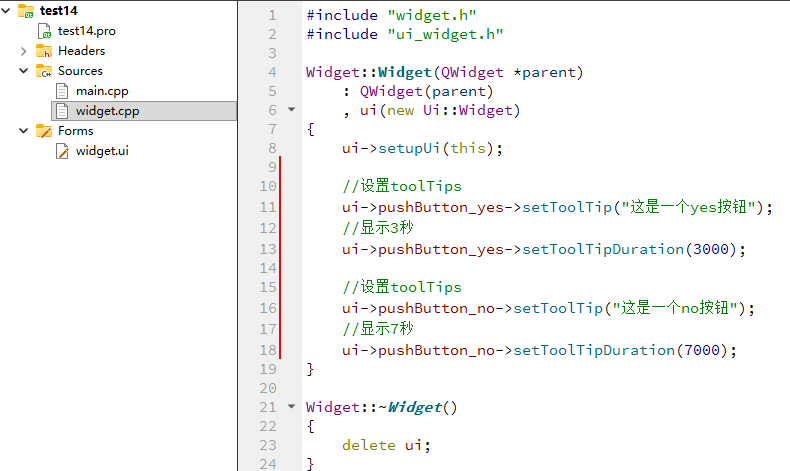Click the Headers folder icon
This screenshot has width=790, height=471.
(44, 51)
